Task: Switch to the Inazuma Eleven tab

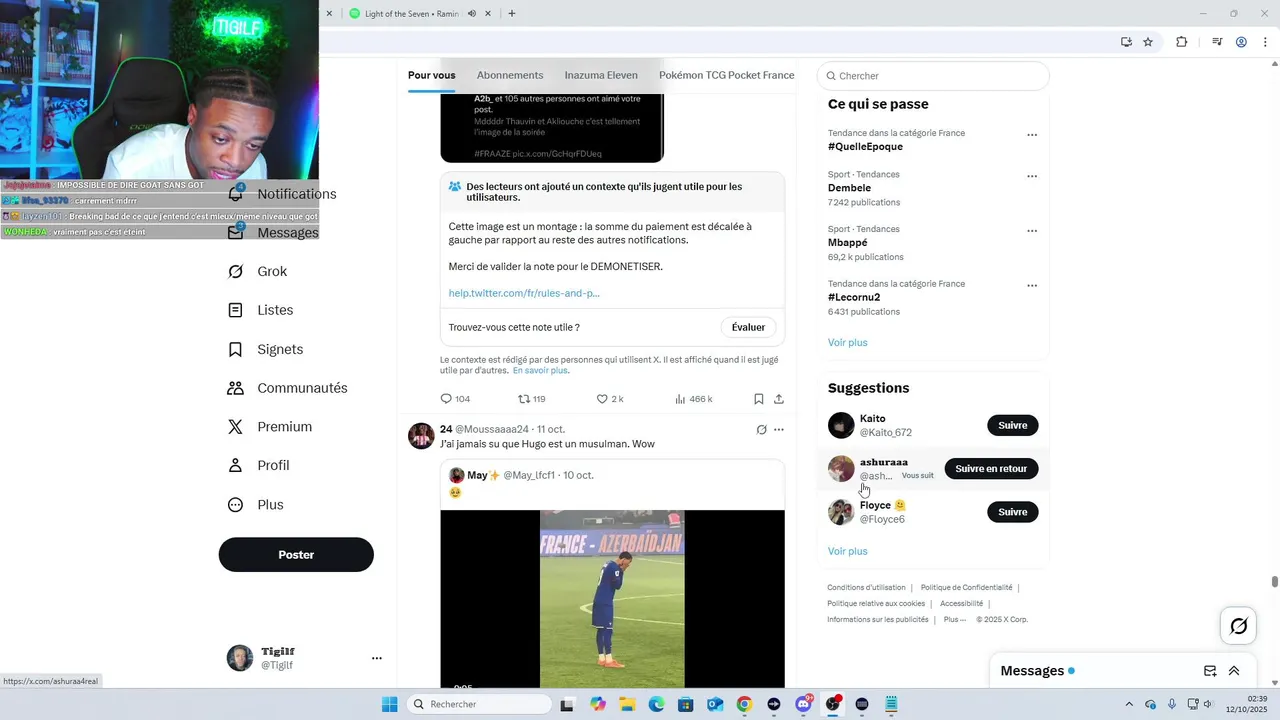Action: click(x=601, y=75)
